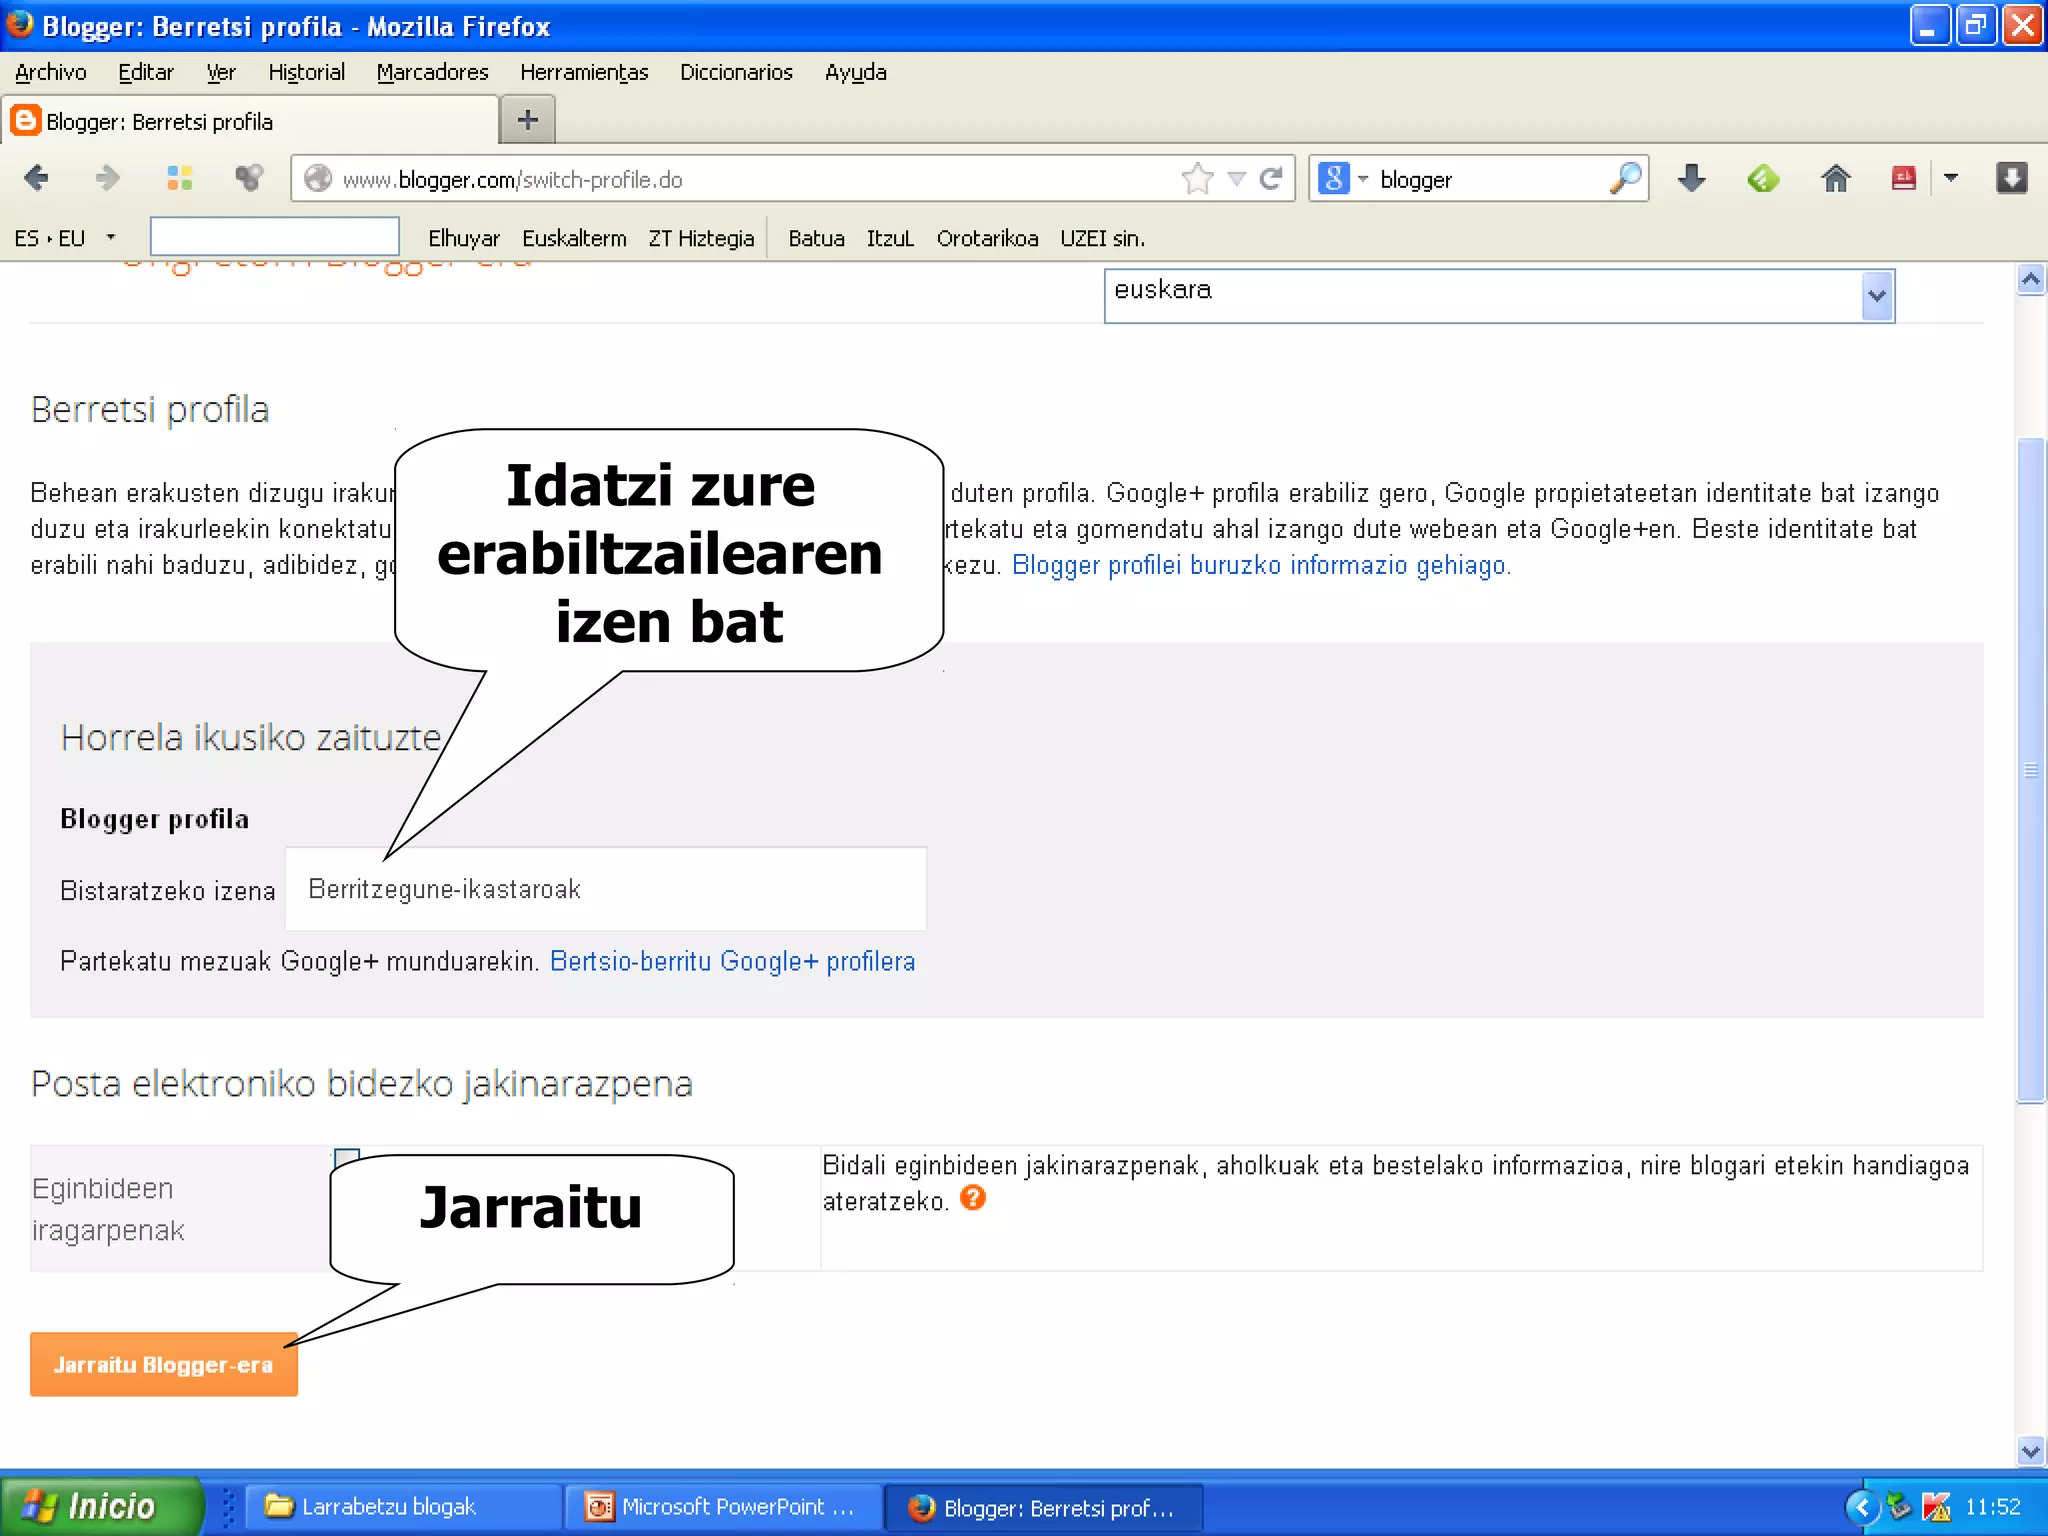Open the Herramientas menu
2048x1536 pixels.
[584, 73]
